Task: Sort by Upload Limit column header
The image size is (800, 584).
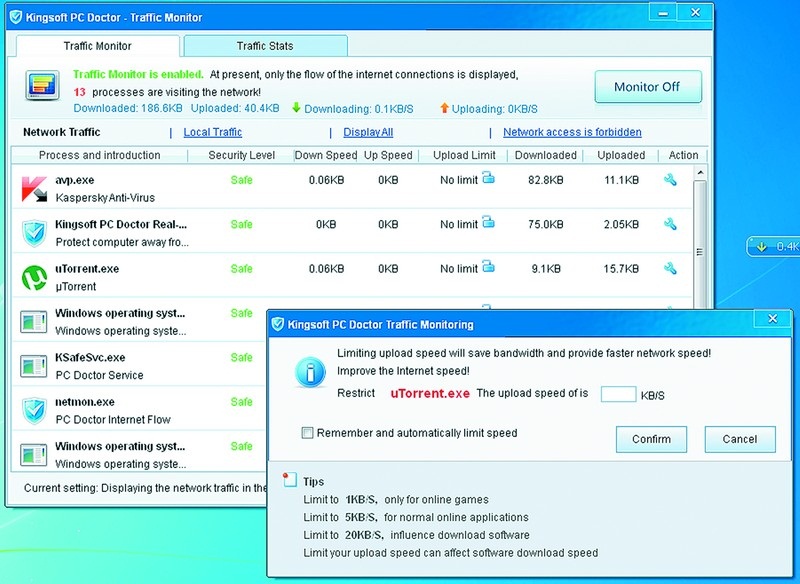Action: click(464, 155)
